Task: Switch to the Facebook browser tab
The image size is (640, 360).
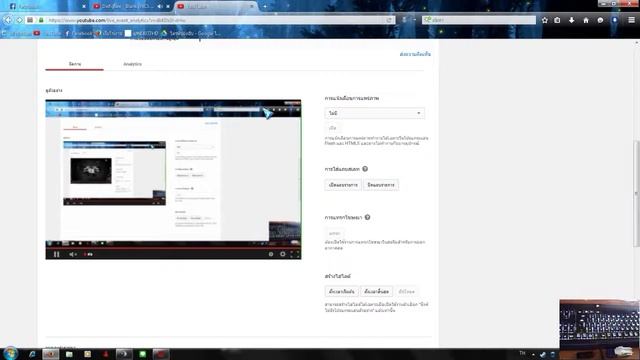Action: pos(45,6)
